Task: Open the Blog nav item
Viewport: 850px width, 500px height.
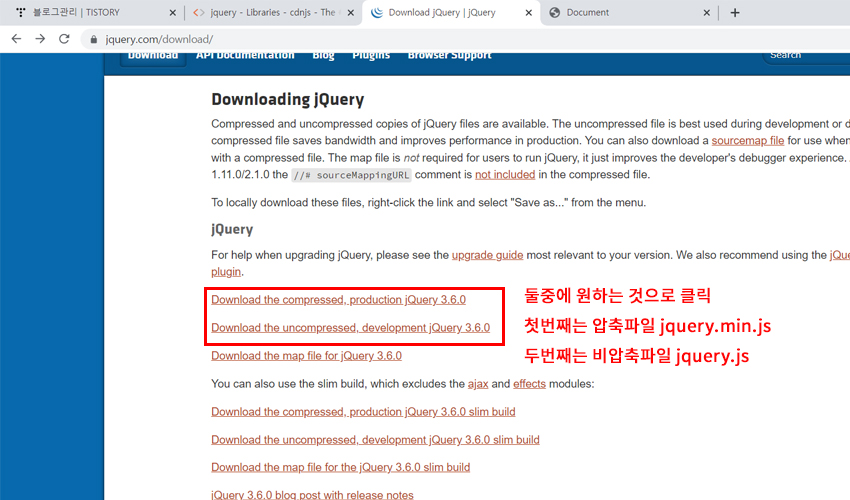Action: (x=323, y=55)
